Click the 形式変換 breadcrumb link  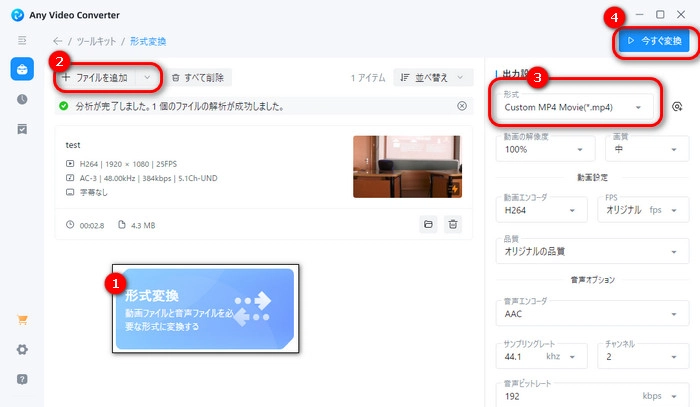[148, 42]
